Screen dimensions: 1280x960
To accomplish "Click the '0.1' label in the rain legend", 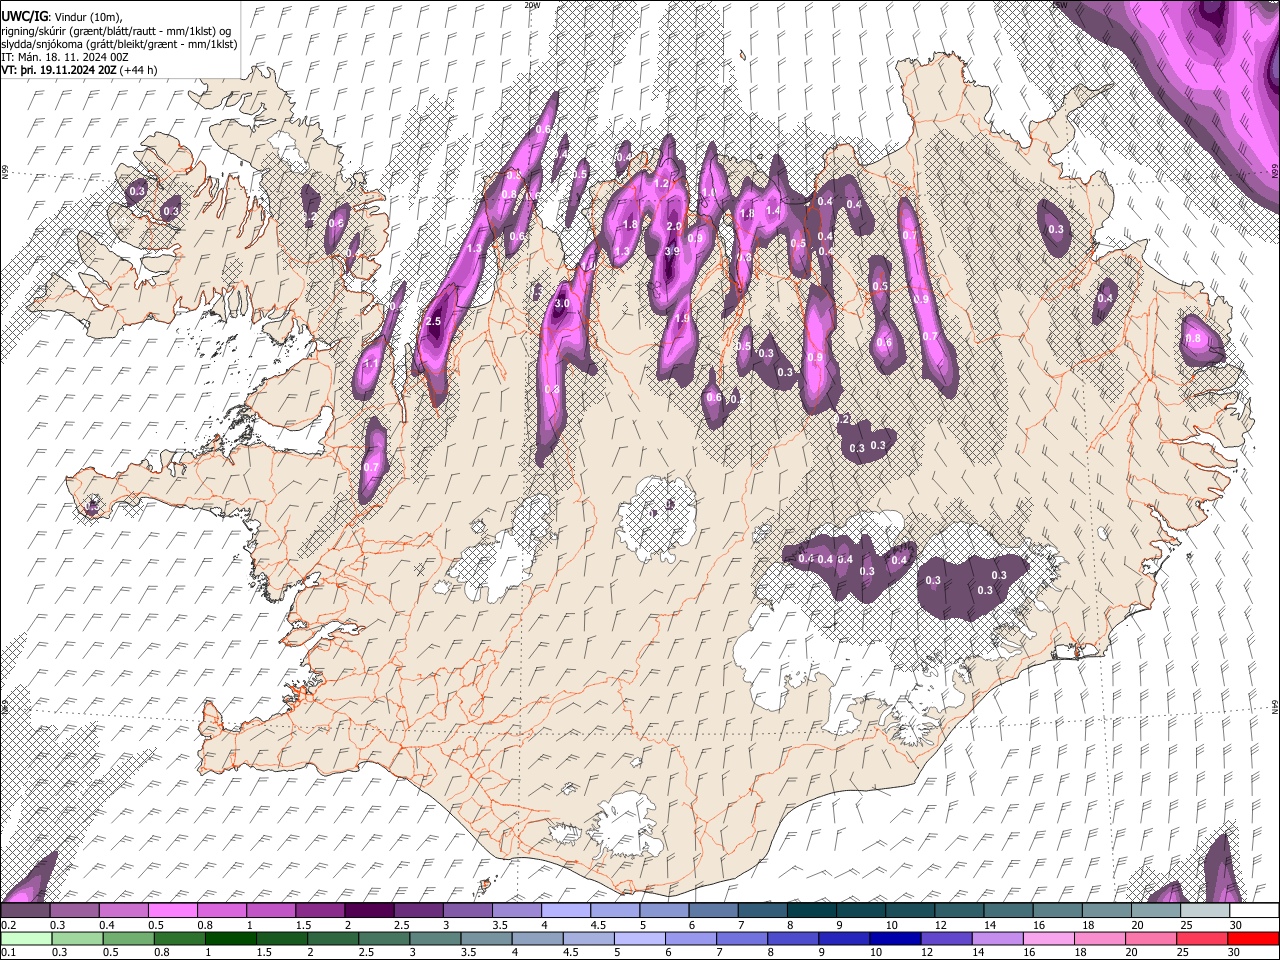I will click(8, 953).
